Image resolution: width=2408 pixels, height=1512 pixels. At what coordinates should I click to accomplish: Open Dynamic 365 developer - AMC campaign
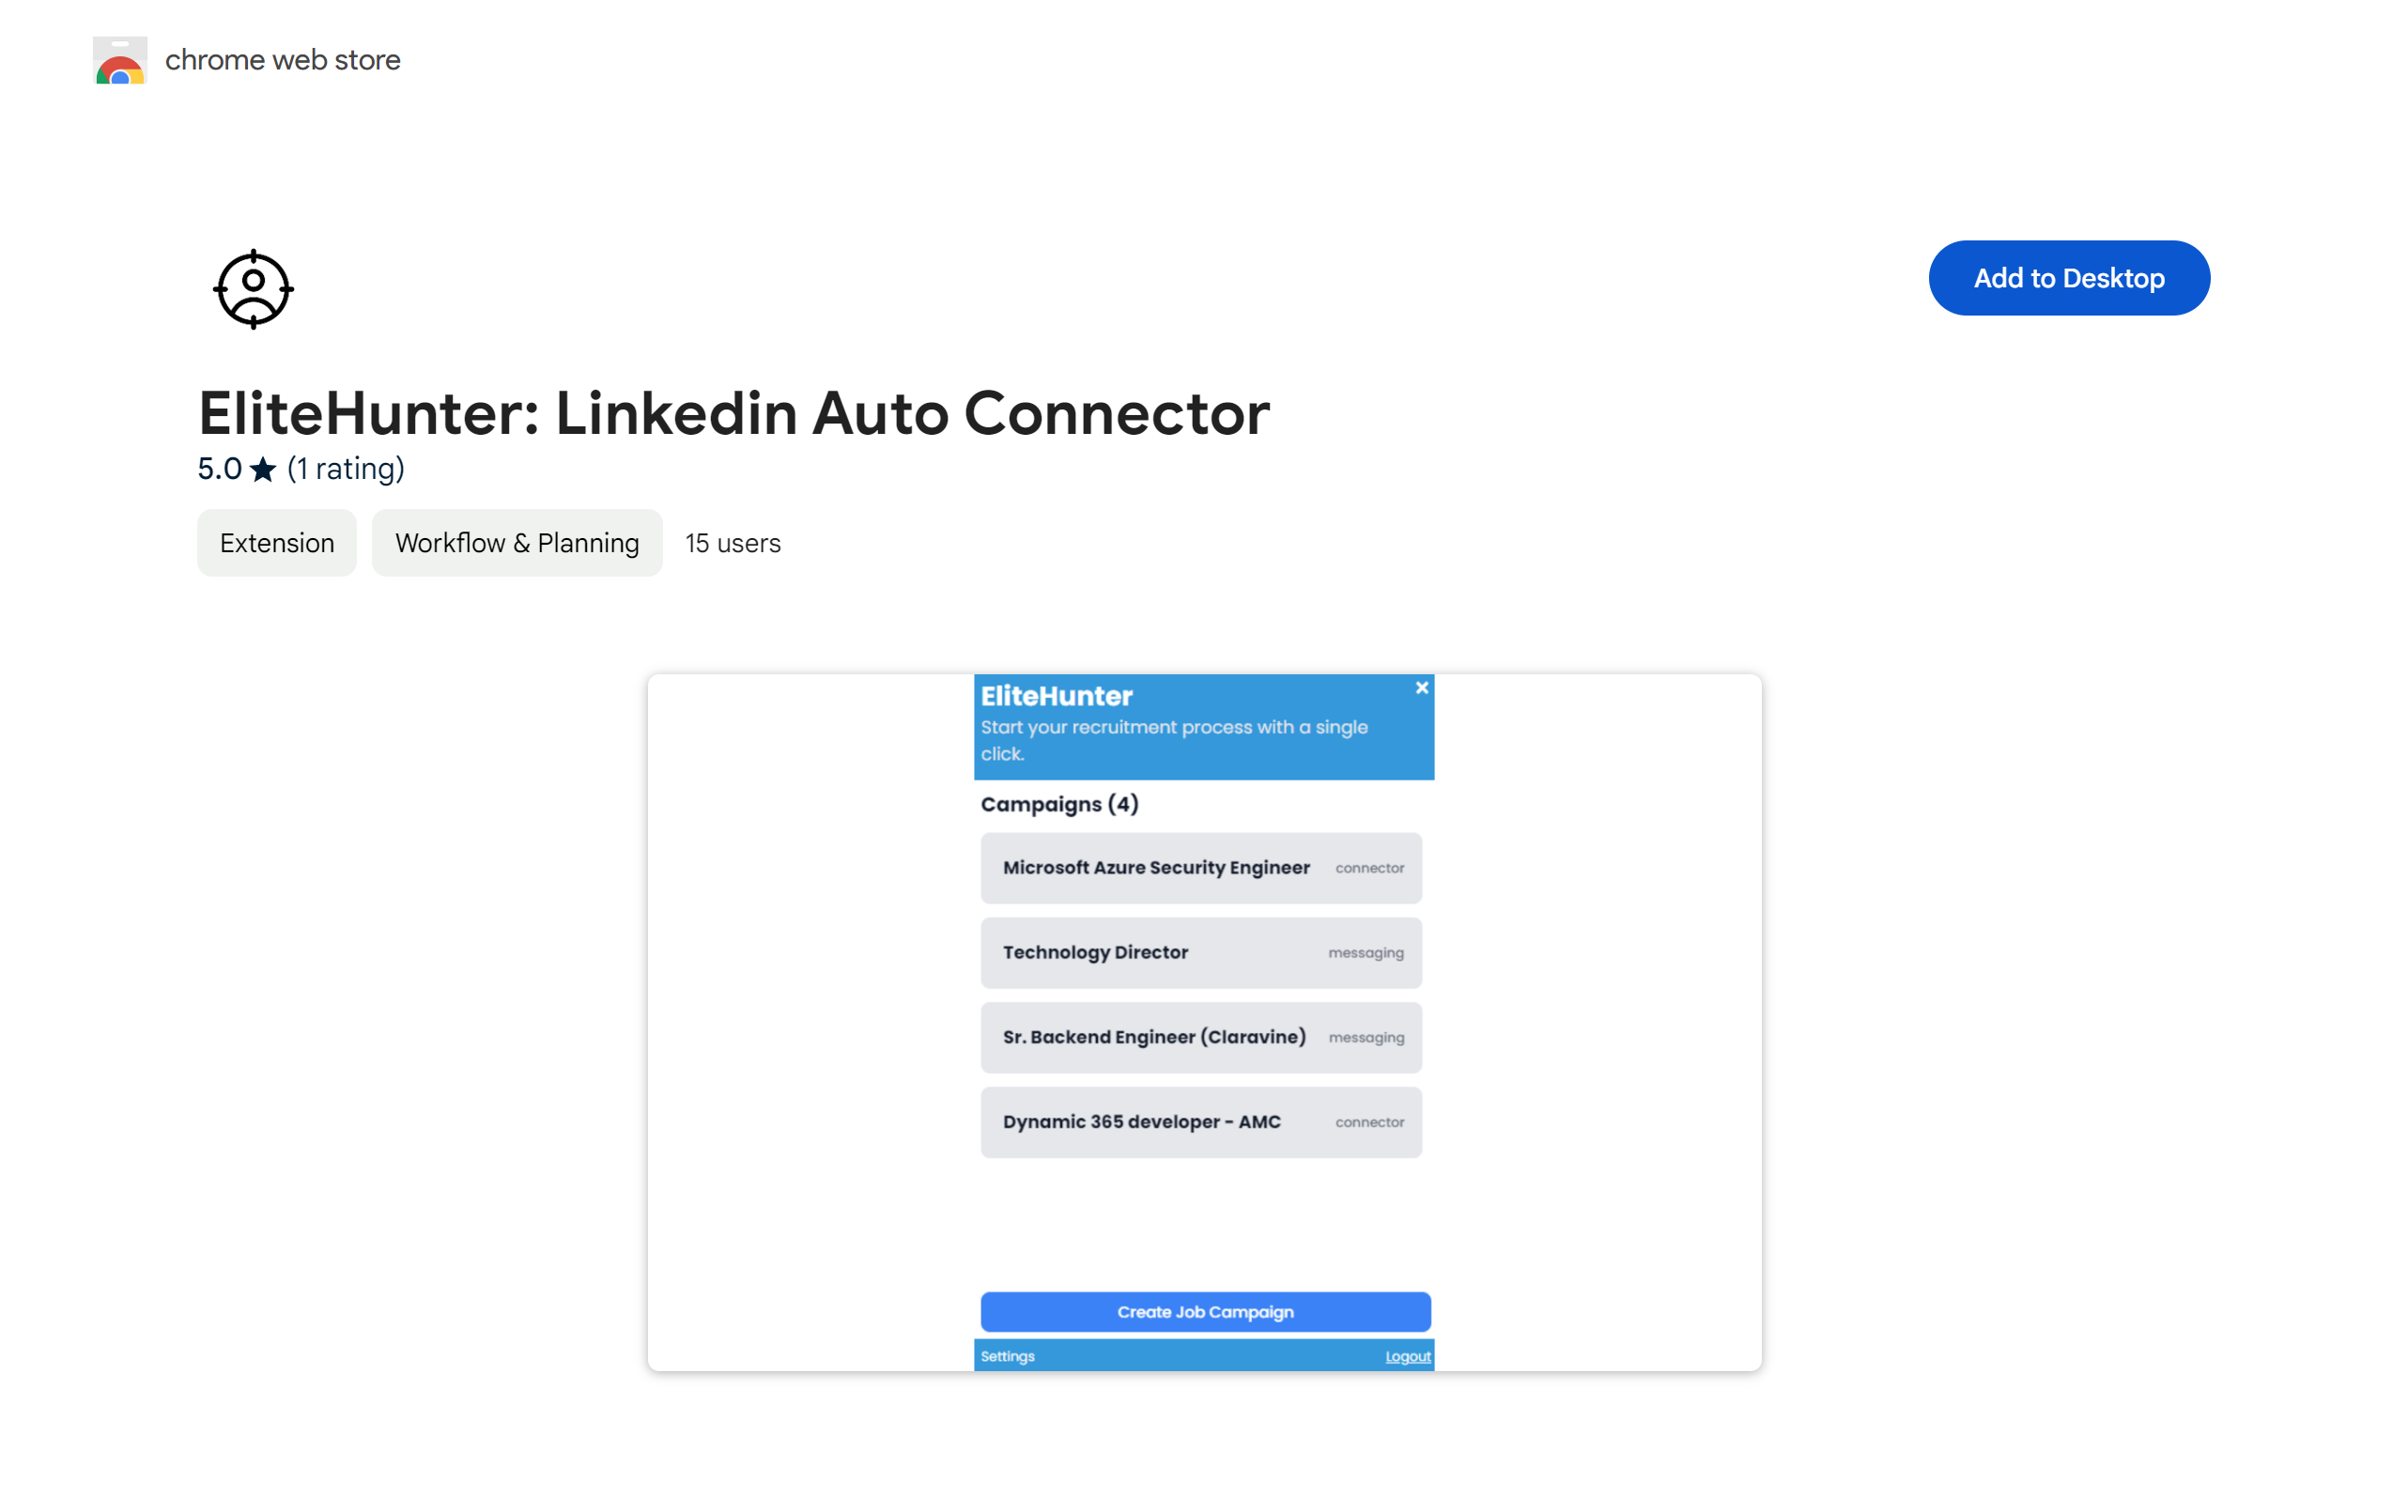tap(1201, 1122)
